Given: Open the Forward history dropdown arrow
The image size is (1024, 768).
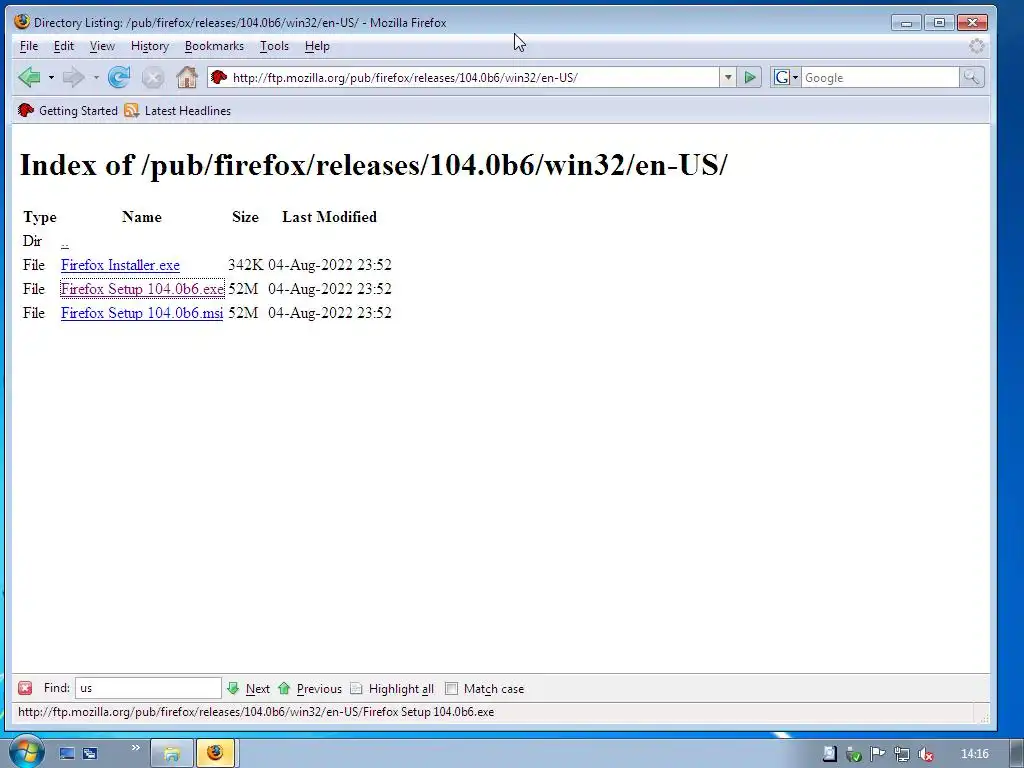Looking at the screenshot, I should (x=96, y=78).
